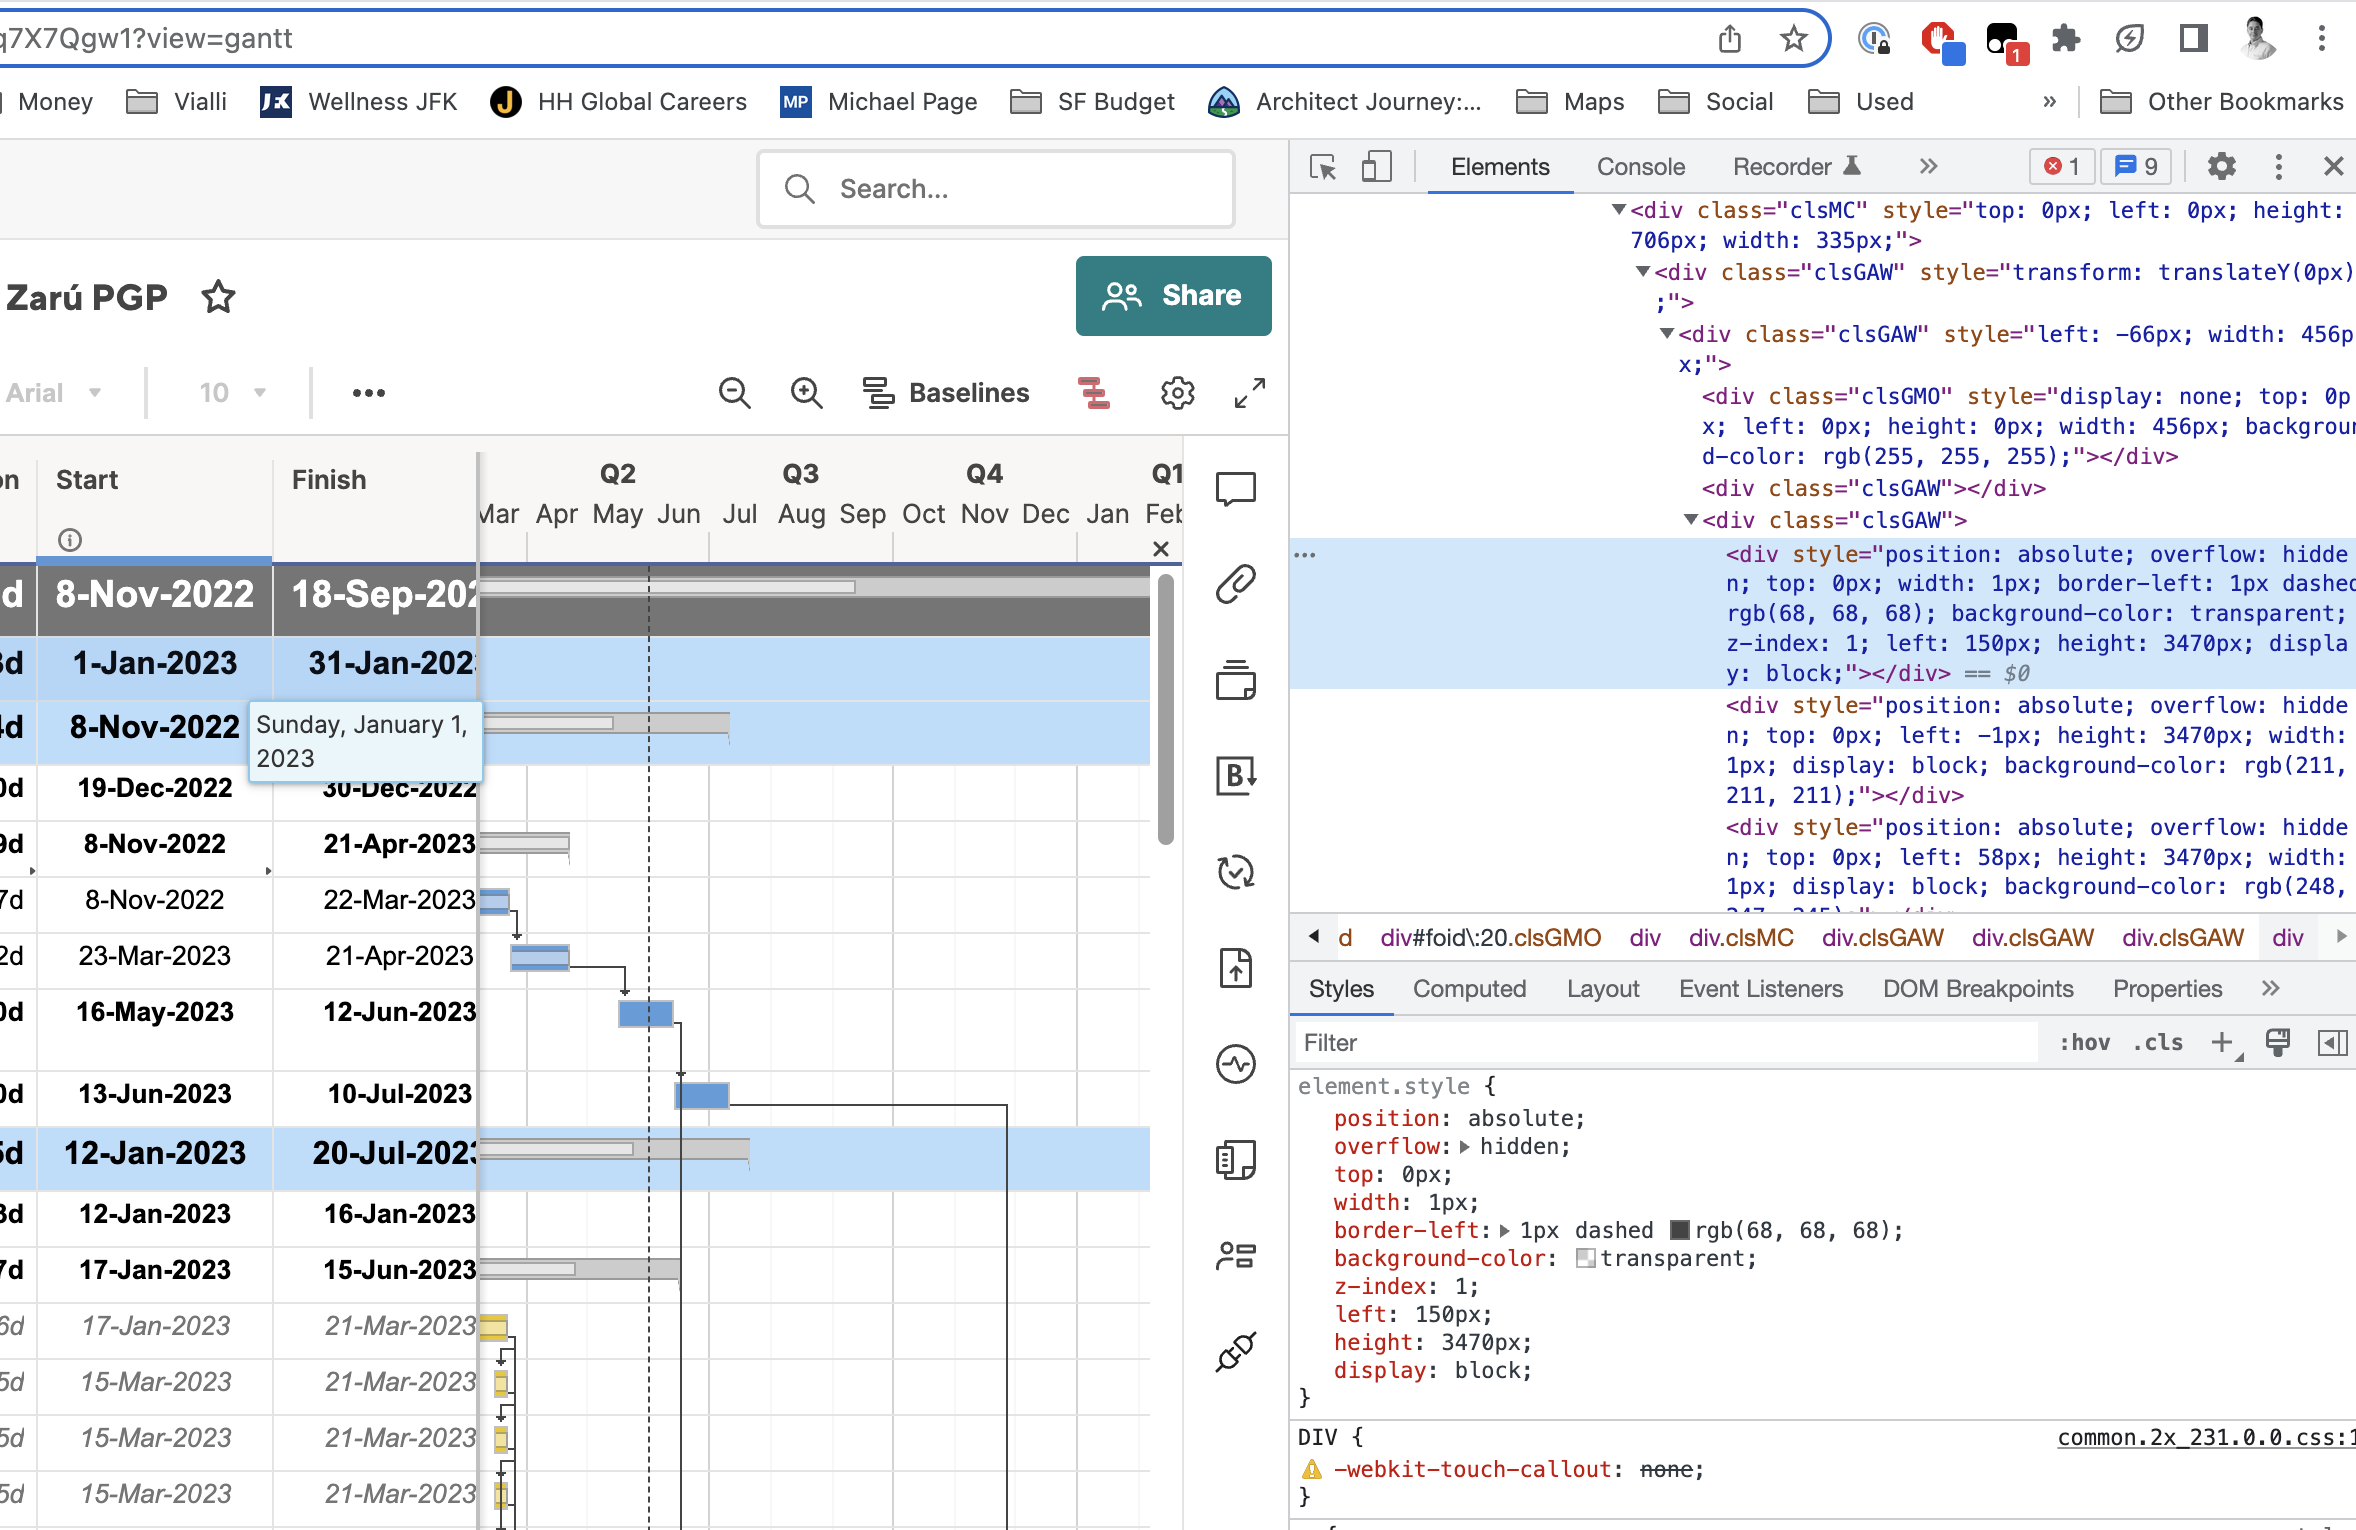This screenshot has width=2356, height=1530.
Task: Open the Chrome three-dot menu
Action: click(2322, 39)
